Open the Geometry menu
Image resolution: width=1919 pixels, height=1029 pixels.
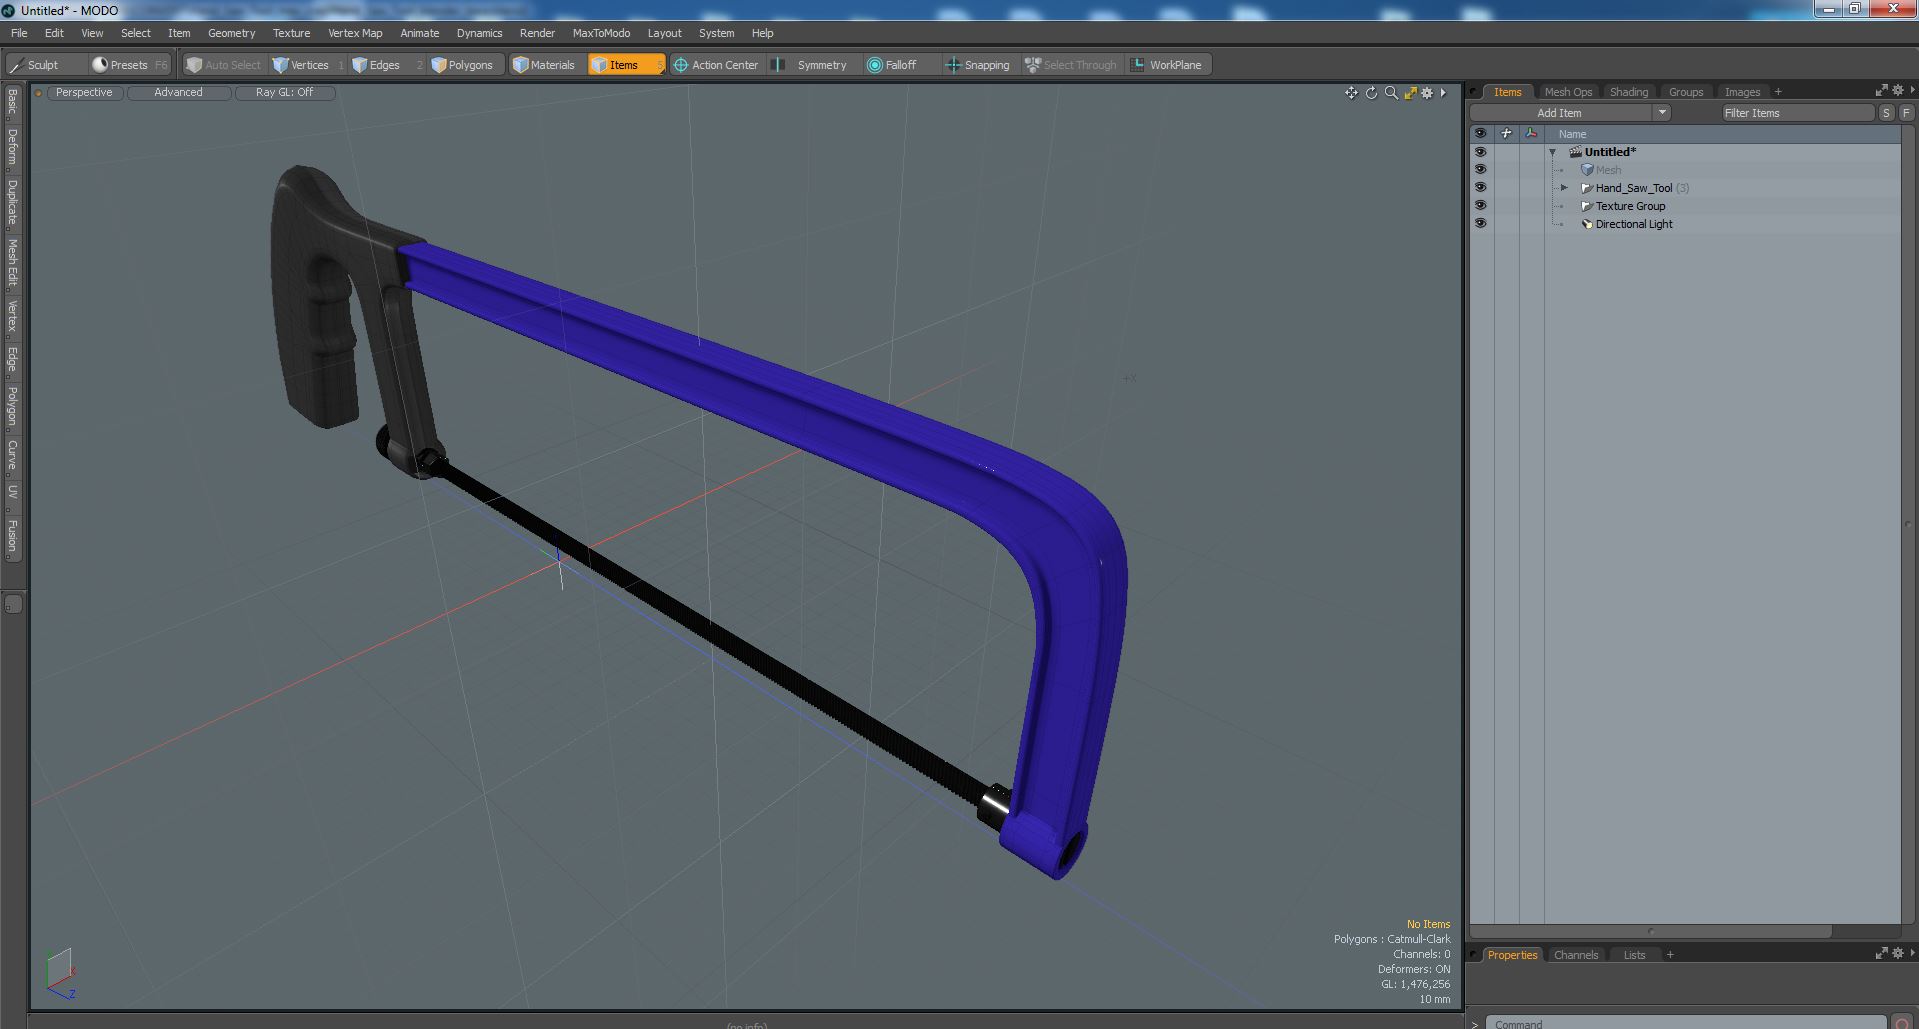click(x=231, y=33)
